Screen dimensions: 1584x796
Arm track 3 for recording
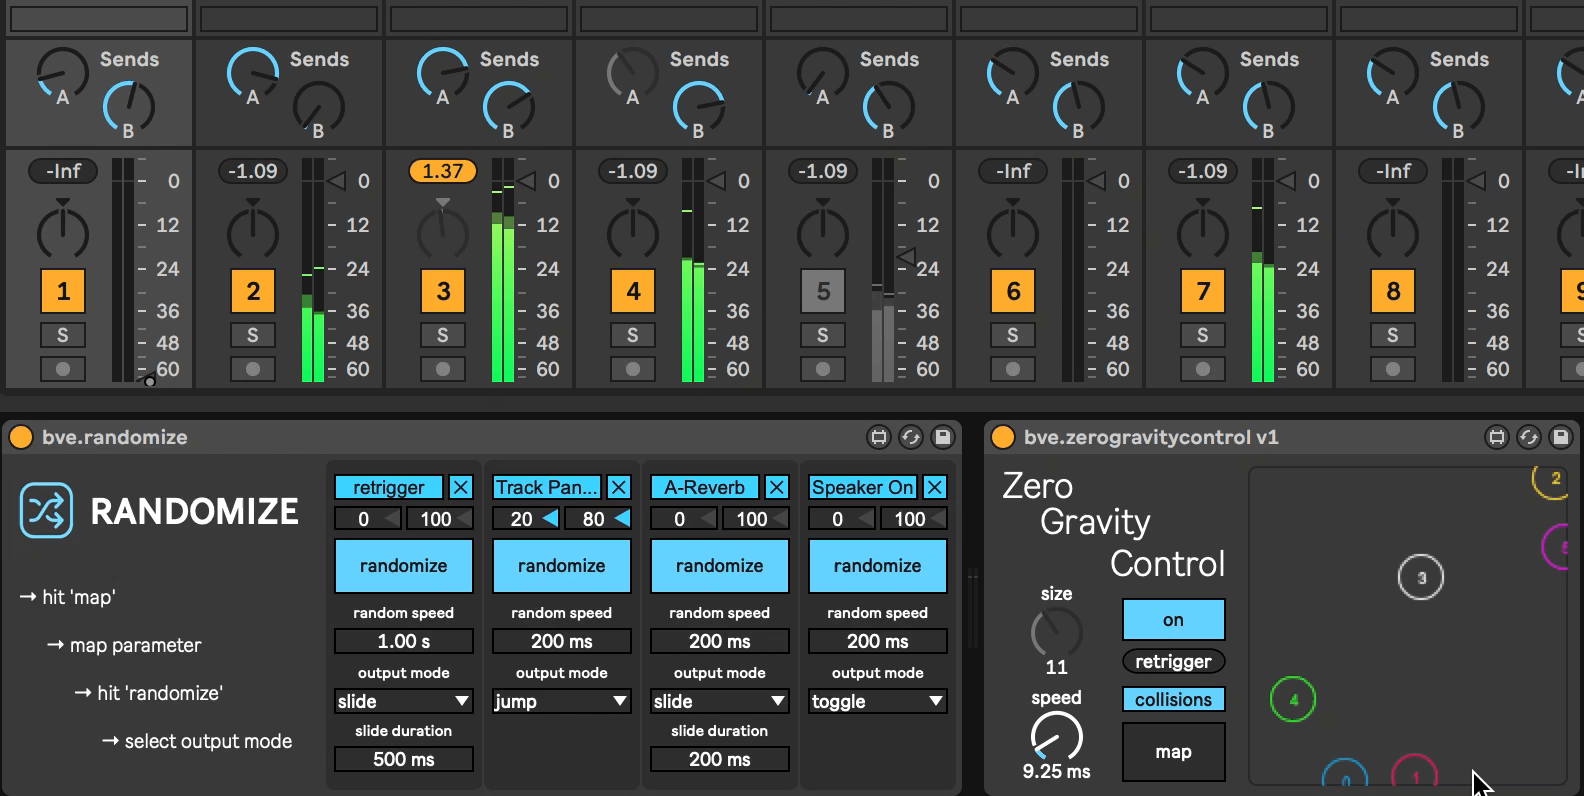coord(442,369)
